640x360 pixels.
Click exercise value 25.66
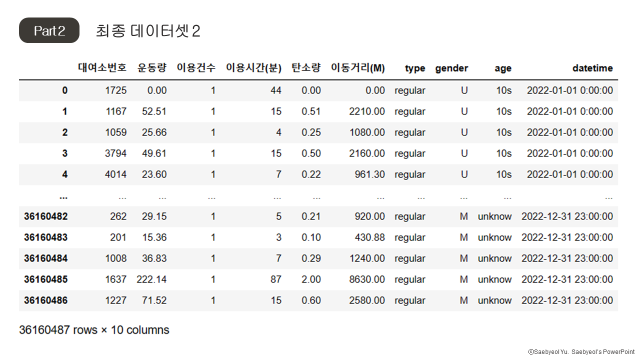[x=154, y=133]
